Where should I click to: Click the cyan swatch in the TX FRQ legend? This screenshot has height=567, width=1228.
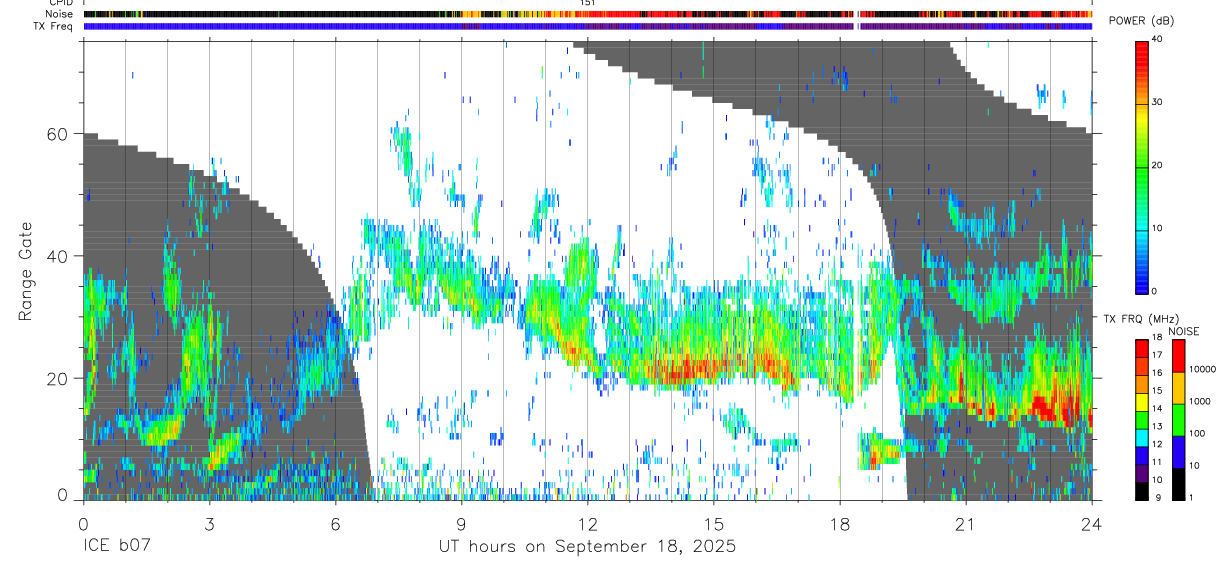point(1142,437)
